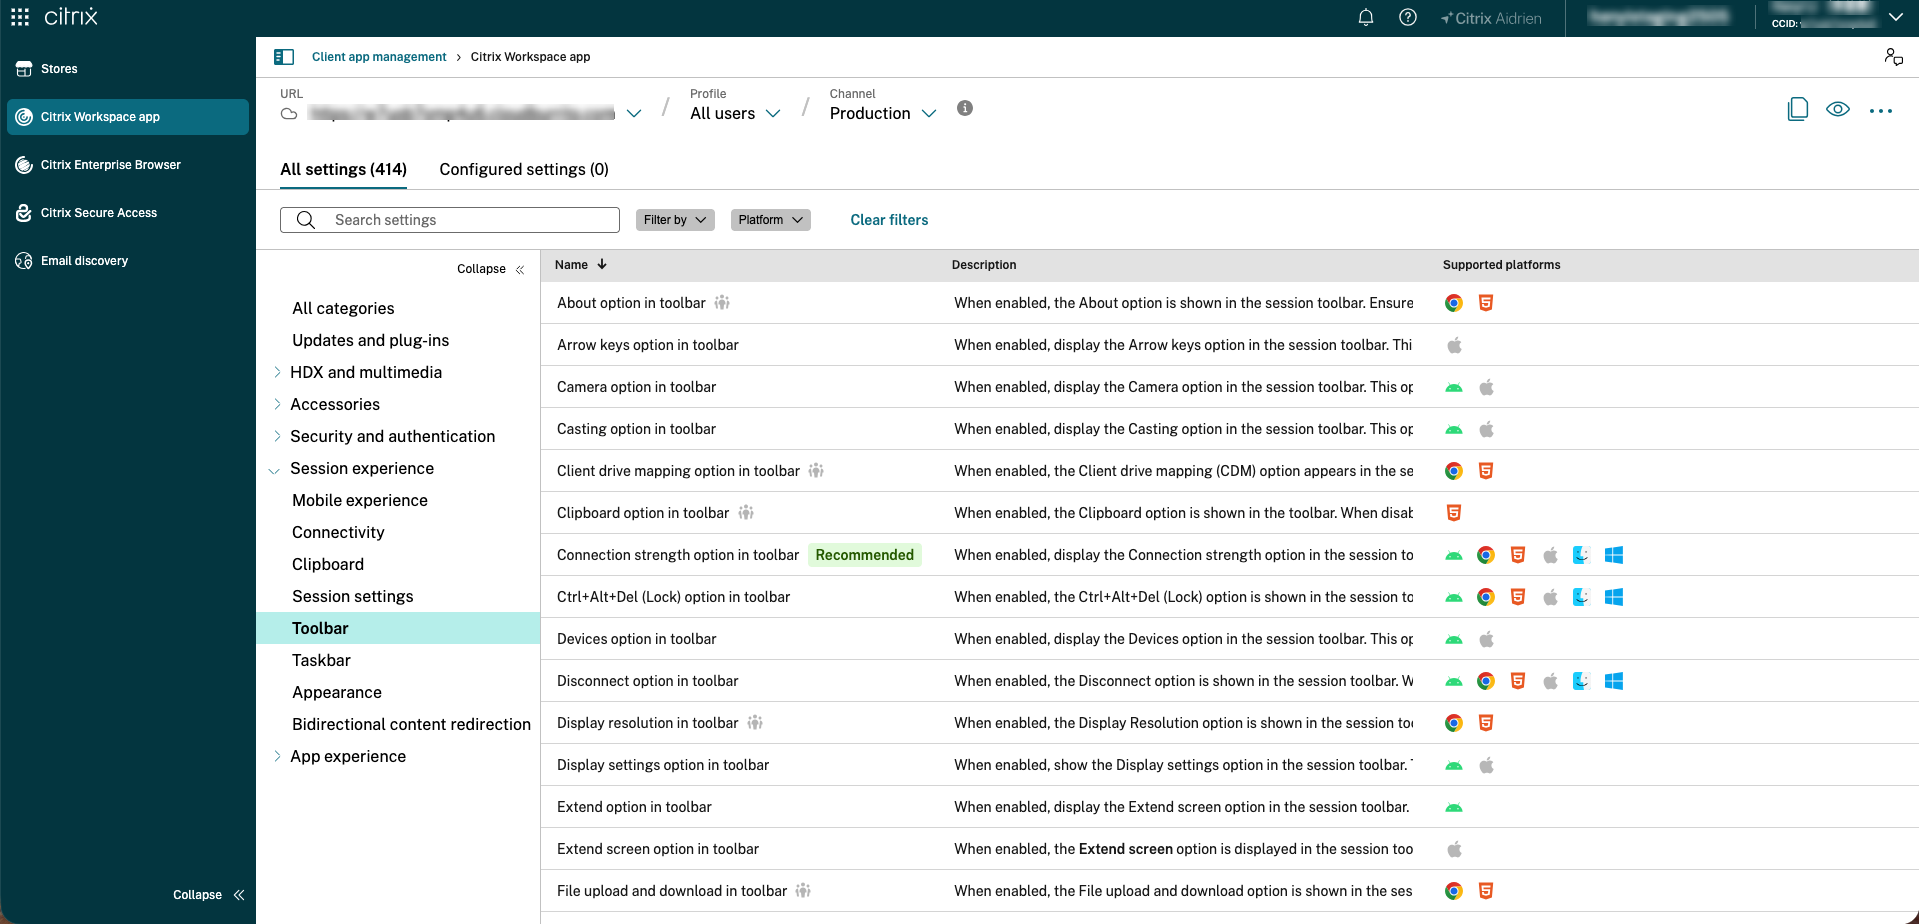
Task: Open the Profile All users dropdown
Action: click(733, 113)
